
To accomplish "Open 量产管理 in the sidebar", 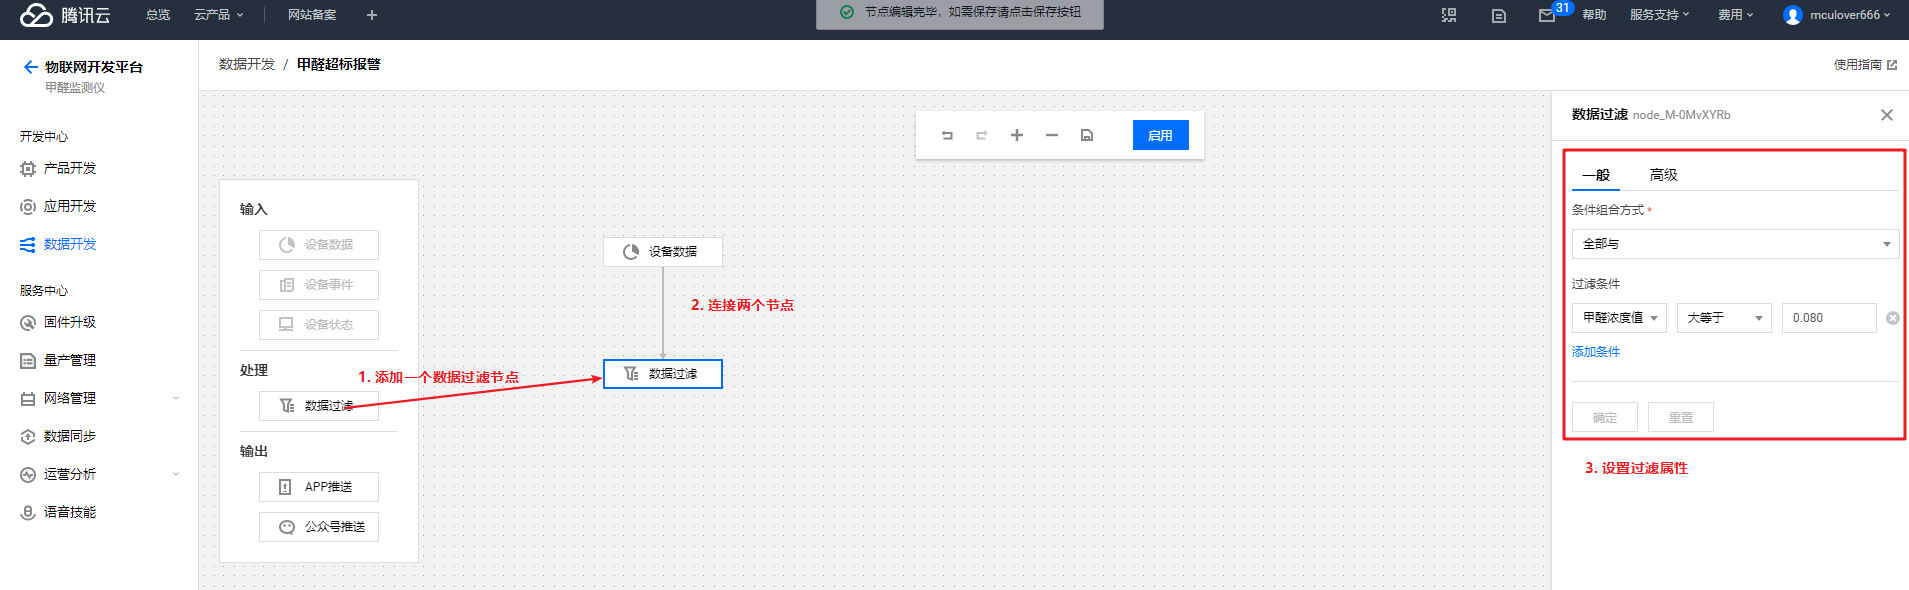I will point(70,360).
